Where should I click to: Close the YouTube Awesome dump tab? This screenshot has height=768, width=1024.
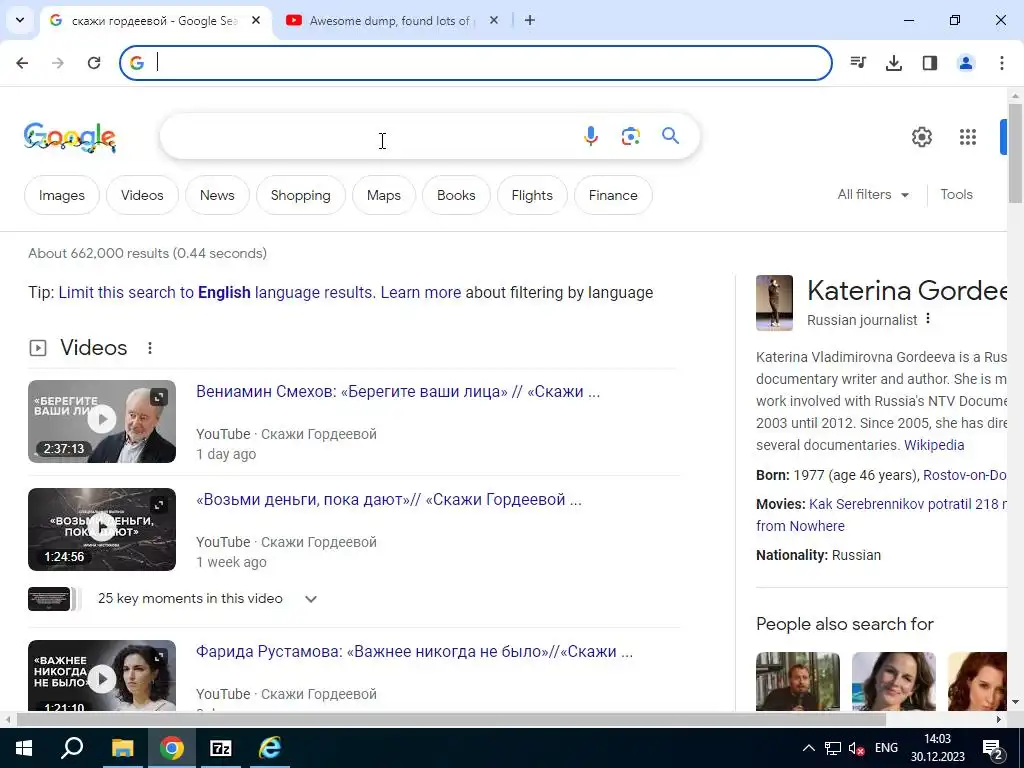(x=494, y=20)
